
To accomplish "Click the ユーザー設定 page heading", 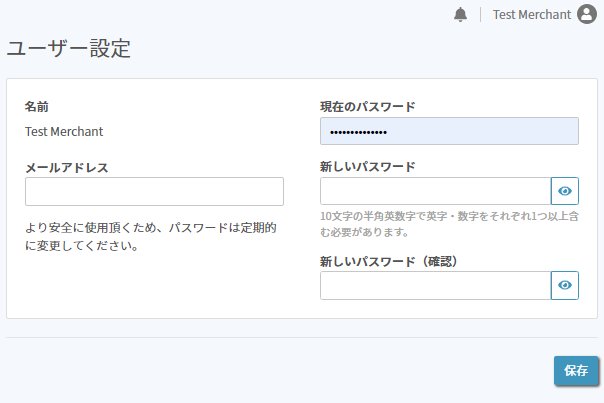I will pyautogui.click(x=69, y=49).
